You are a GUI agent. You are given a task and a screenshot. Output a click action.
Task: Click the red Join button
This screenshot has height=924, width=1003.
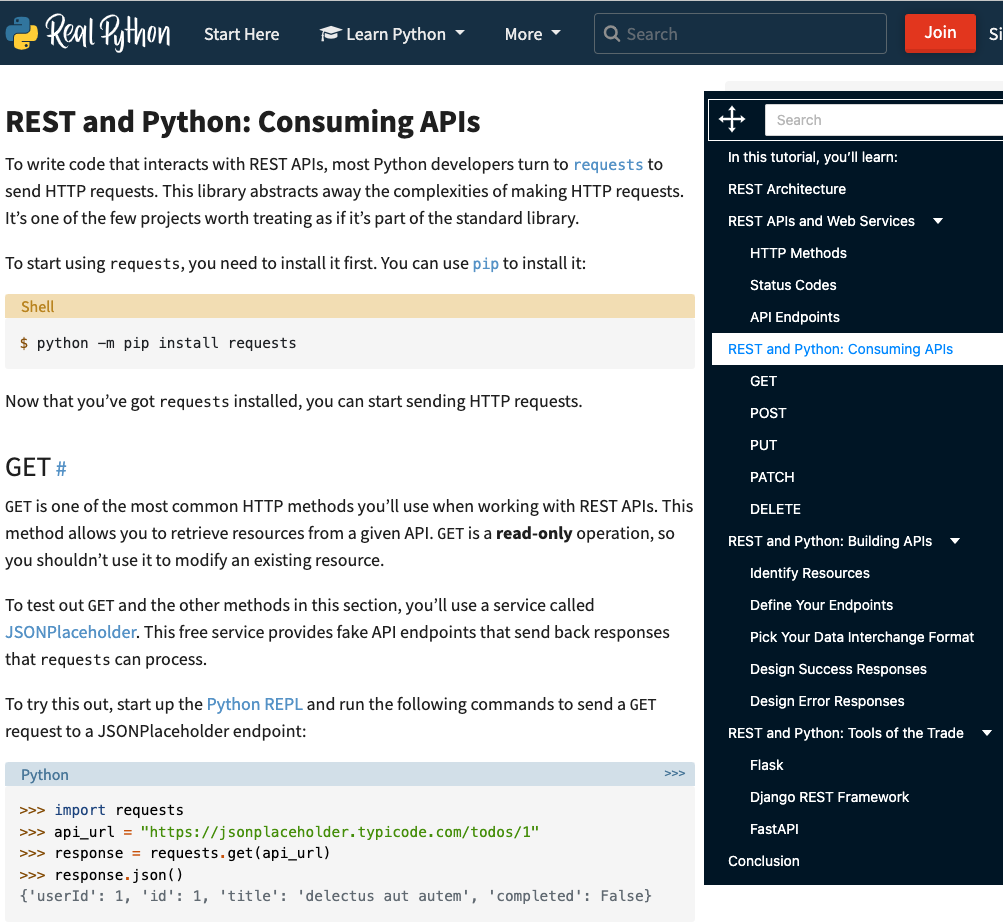point(940,33)
